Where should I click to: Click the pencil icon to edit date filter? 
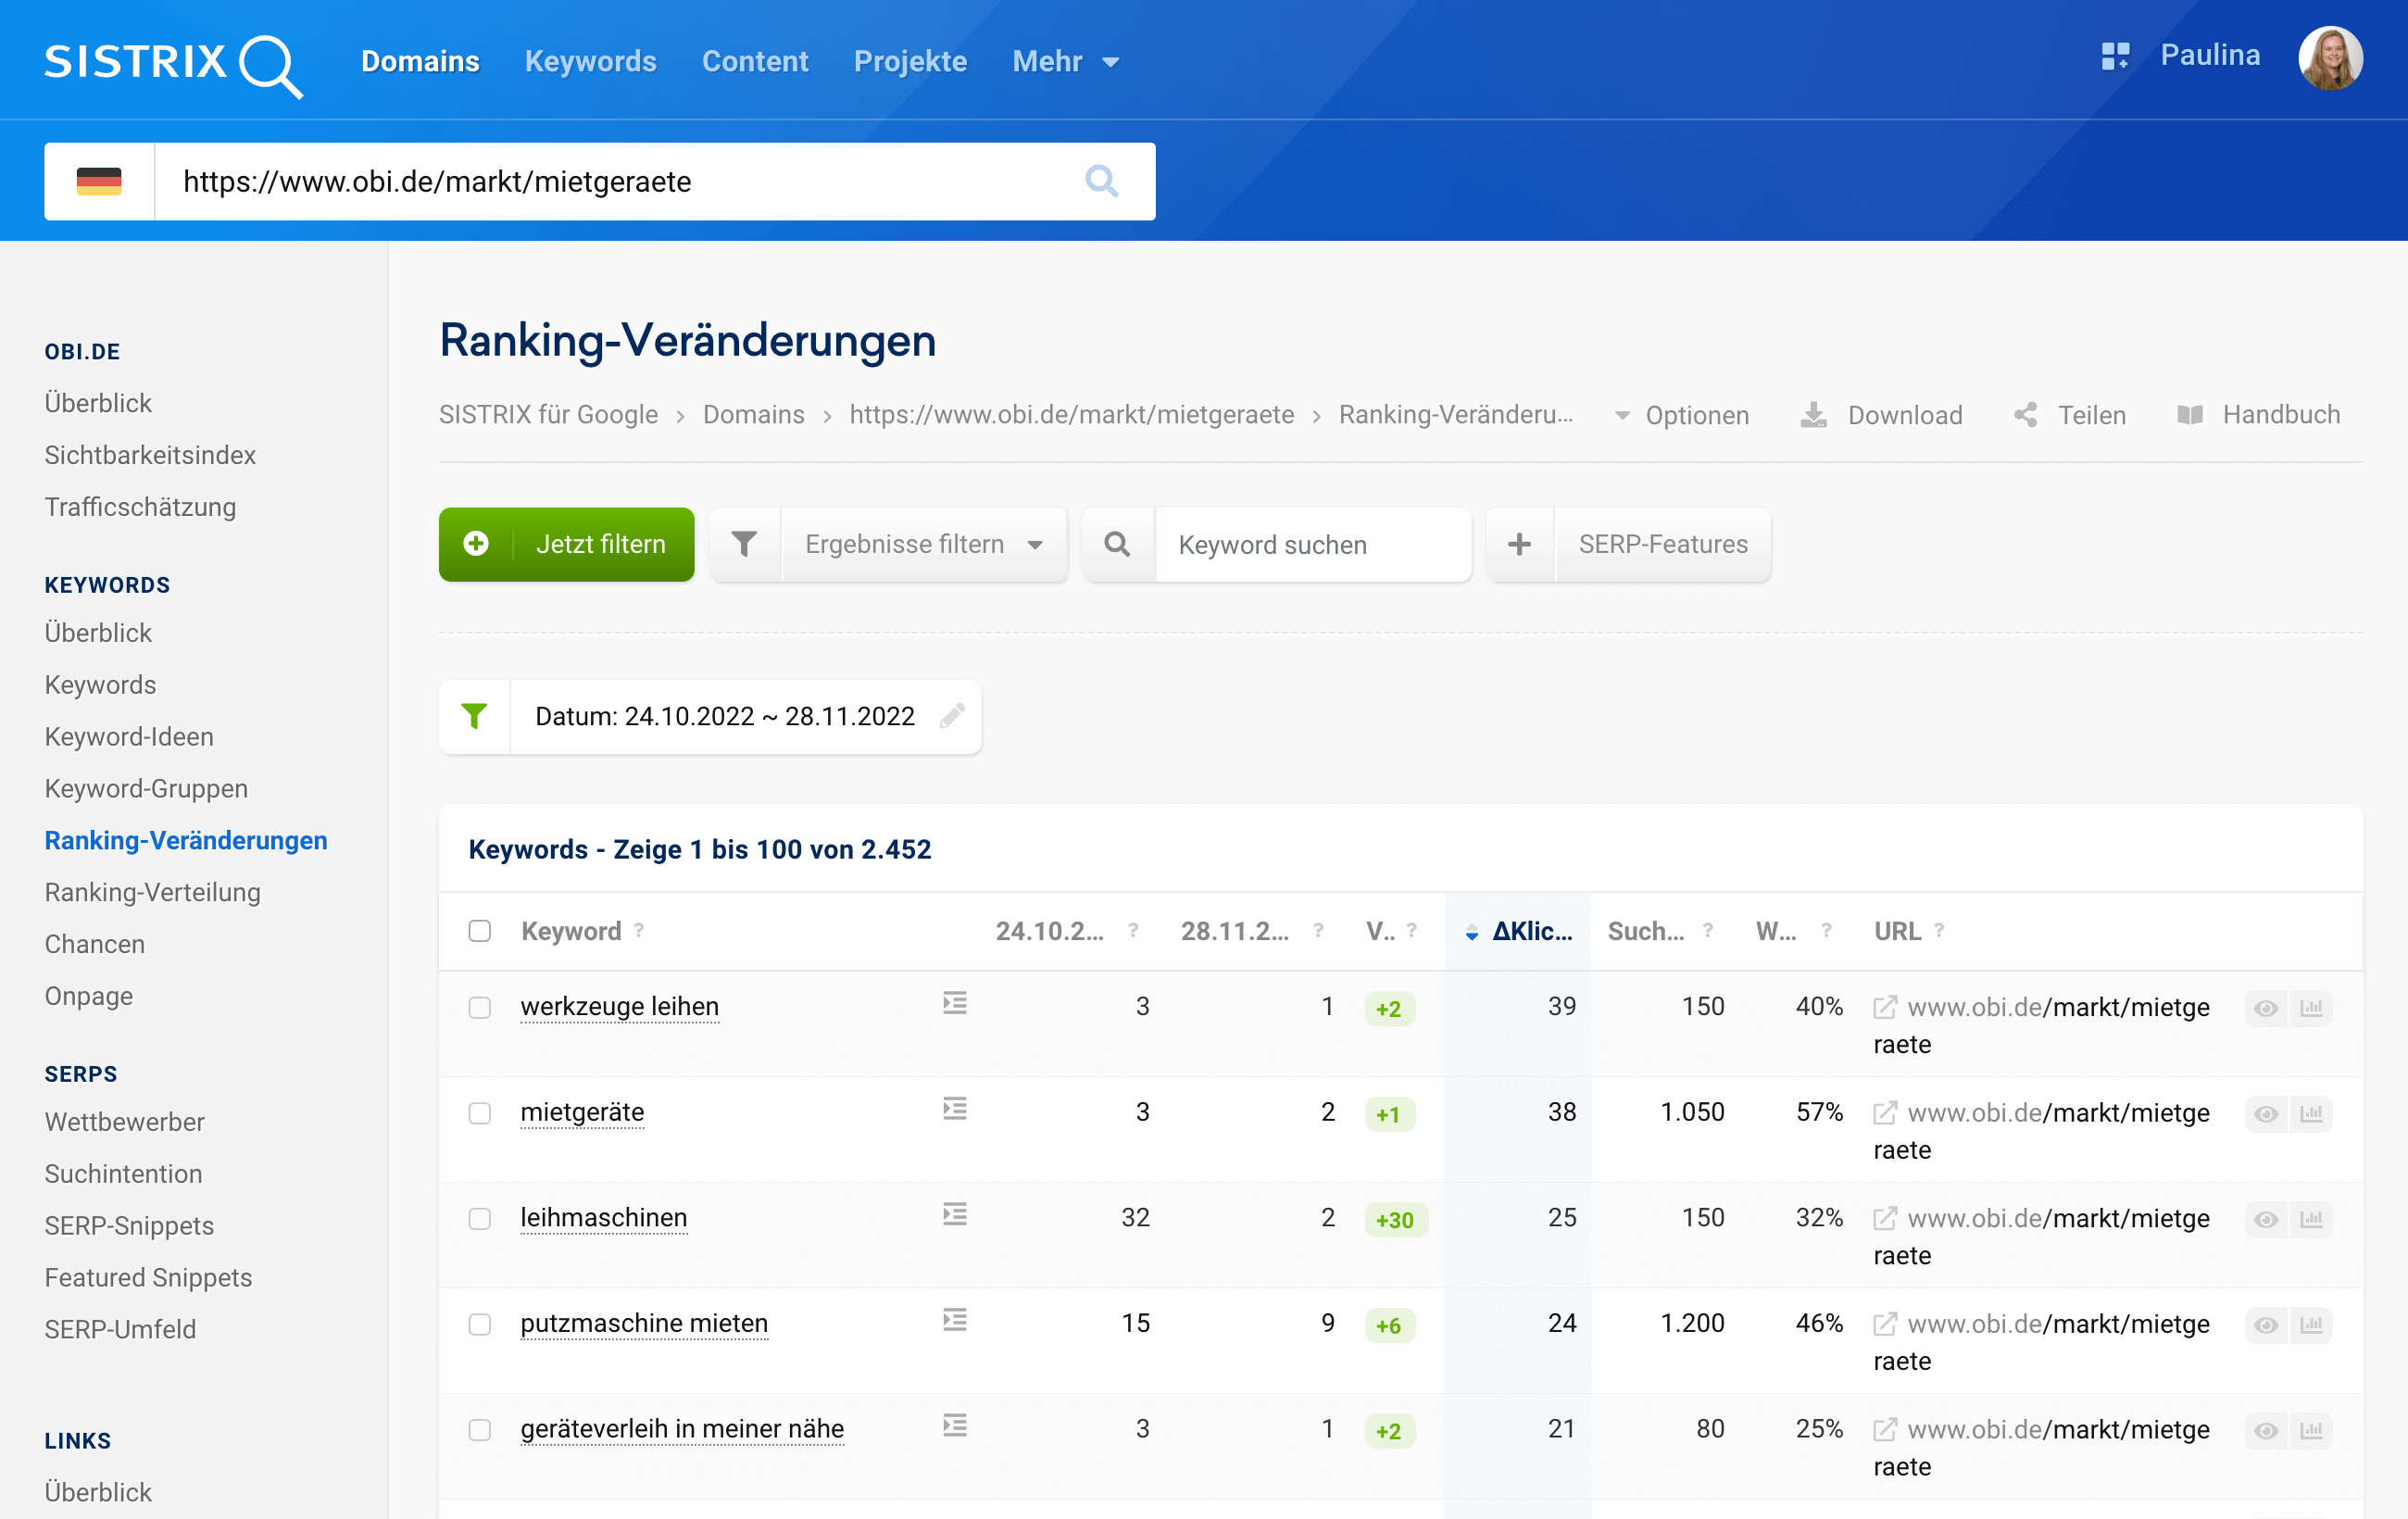click(952, 716)
